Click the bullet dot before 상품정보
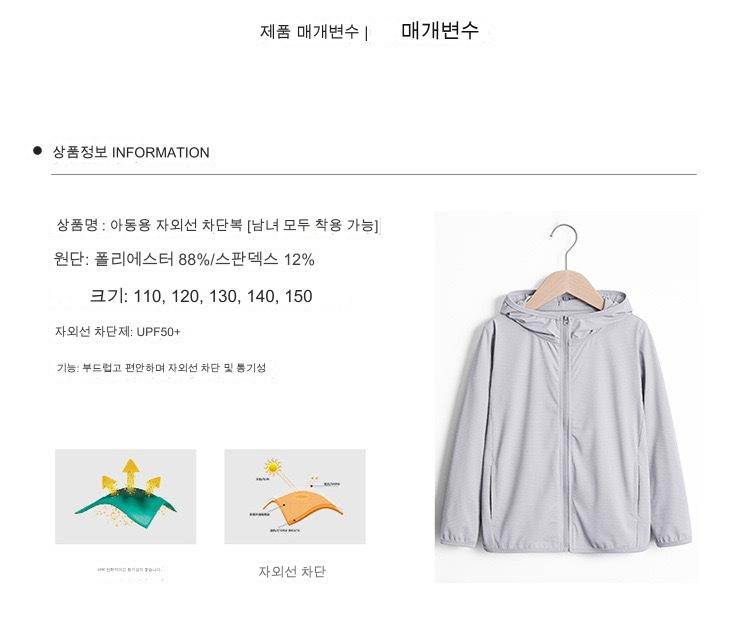 point(37,151)
